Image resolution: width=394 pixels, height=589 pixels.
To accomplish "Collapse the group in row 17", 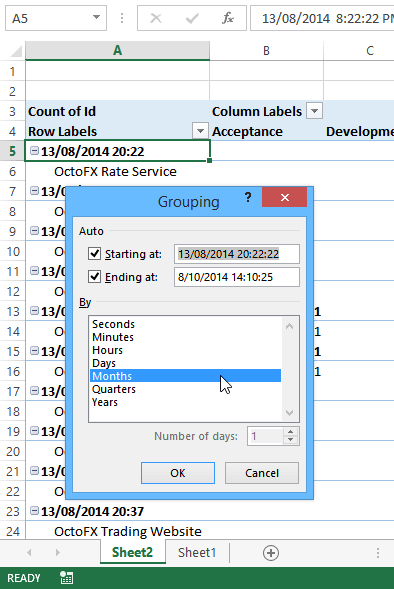I will pyautogui.click(x=34, y=391).
